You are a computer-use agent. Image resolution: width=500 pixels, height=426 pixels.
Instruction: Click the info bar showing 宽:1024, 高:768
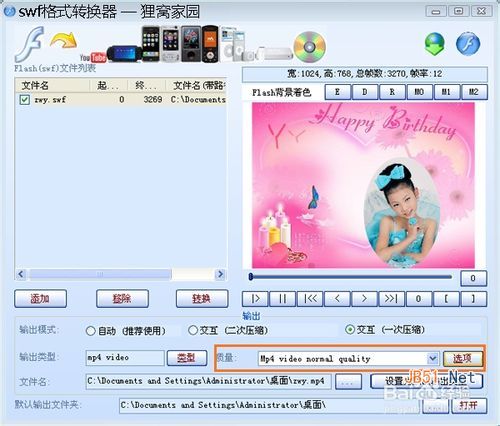365,74
